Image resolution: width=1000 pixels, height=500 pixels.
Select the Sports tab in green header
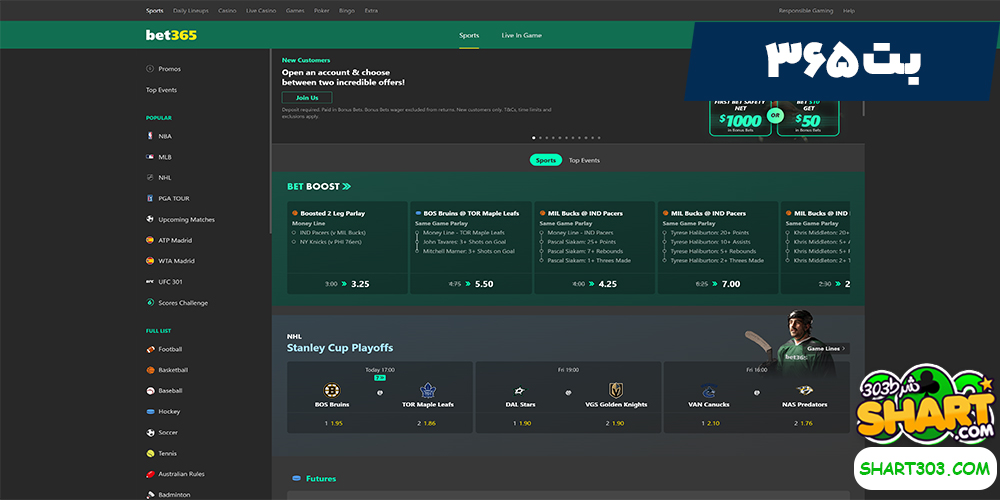pyautogui.click(x=469, y=36)
